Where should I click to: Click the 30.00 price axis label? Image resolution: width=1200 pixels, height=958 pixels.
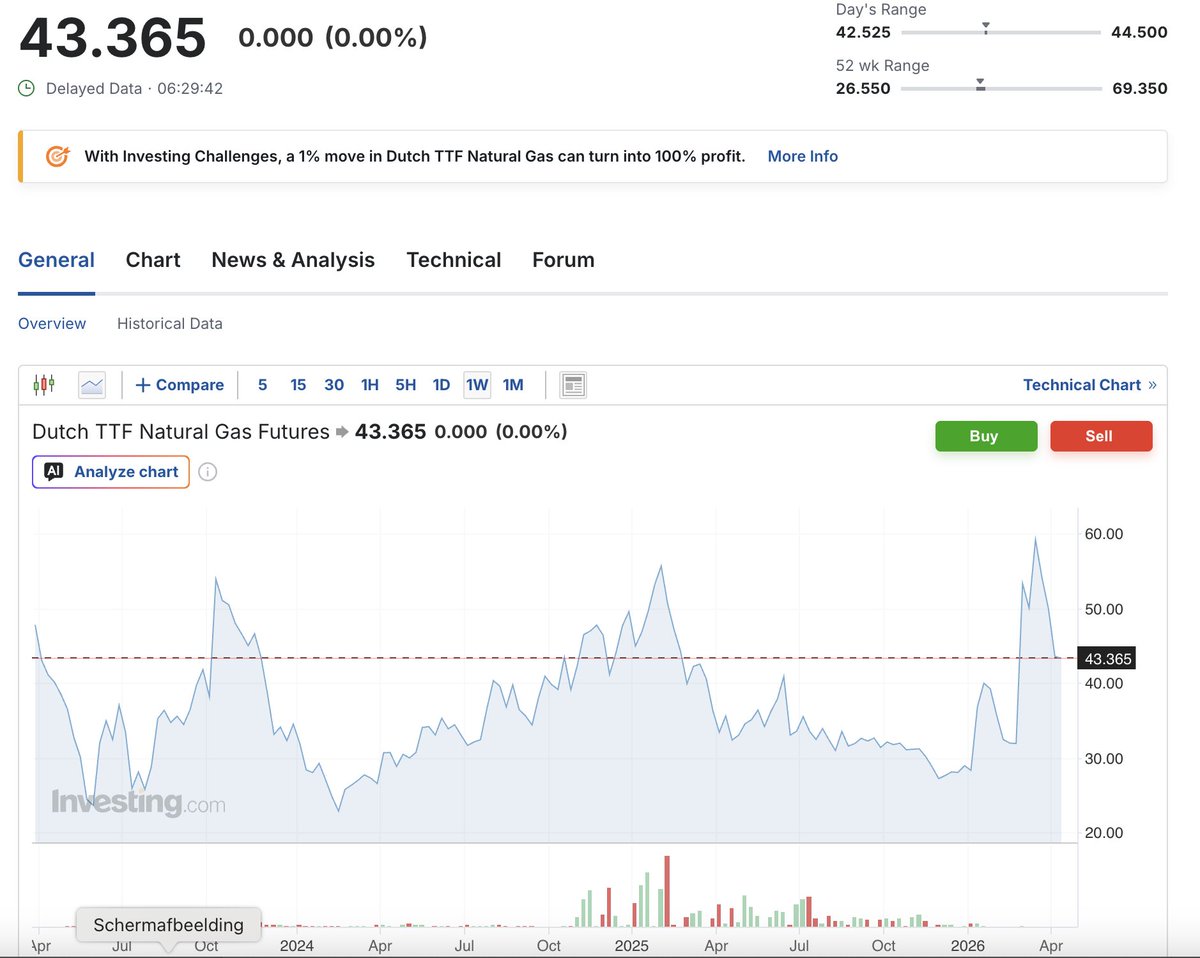tap(1104, 758)
